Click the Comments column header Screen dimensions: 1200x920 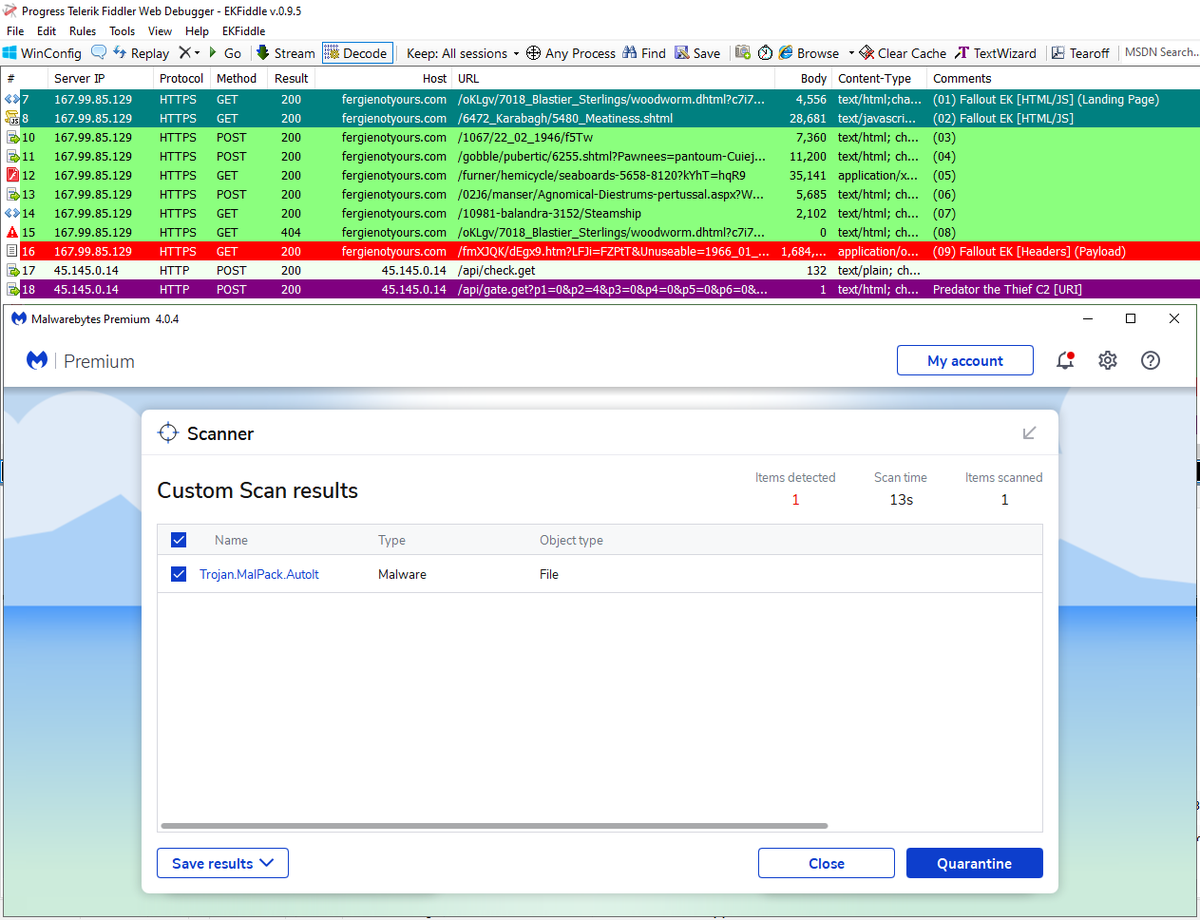(x=1063, y=78)
